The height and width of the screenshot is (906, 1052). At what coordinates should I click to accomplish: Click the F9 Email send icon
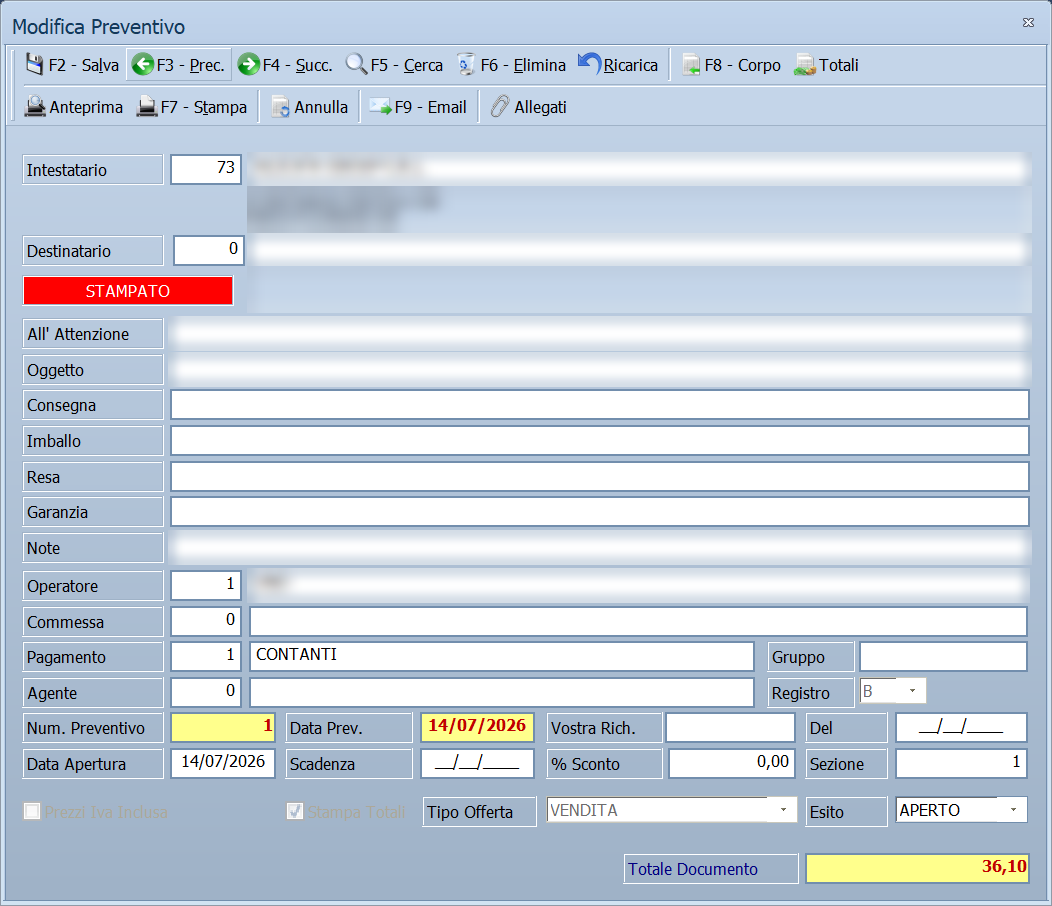[380, 107]
